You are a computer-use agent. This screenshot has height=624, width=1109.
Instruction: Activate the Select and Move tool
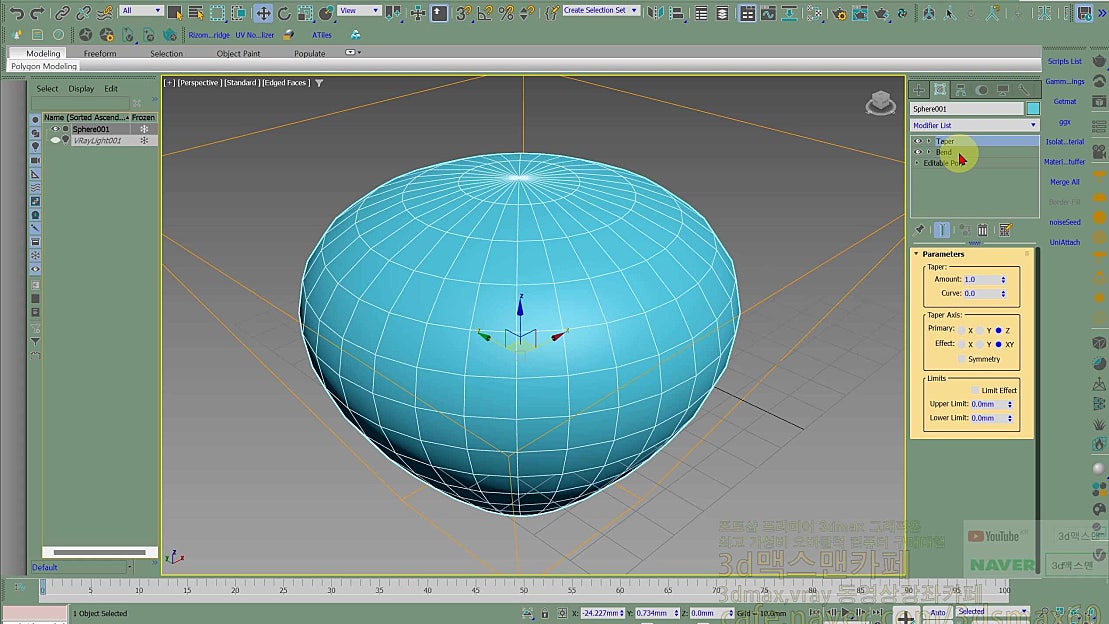265,13
